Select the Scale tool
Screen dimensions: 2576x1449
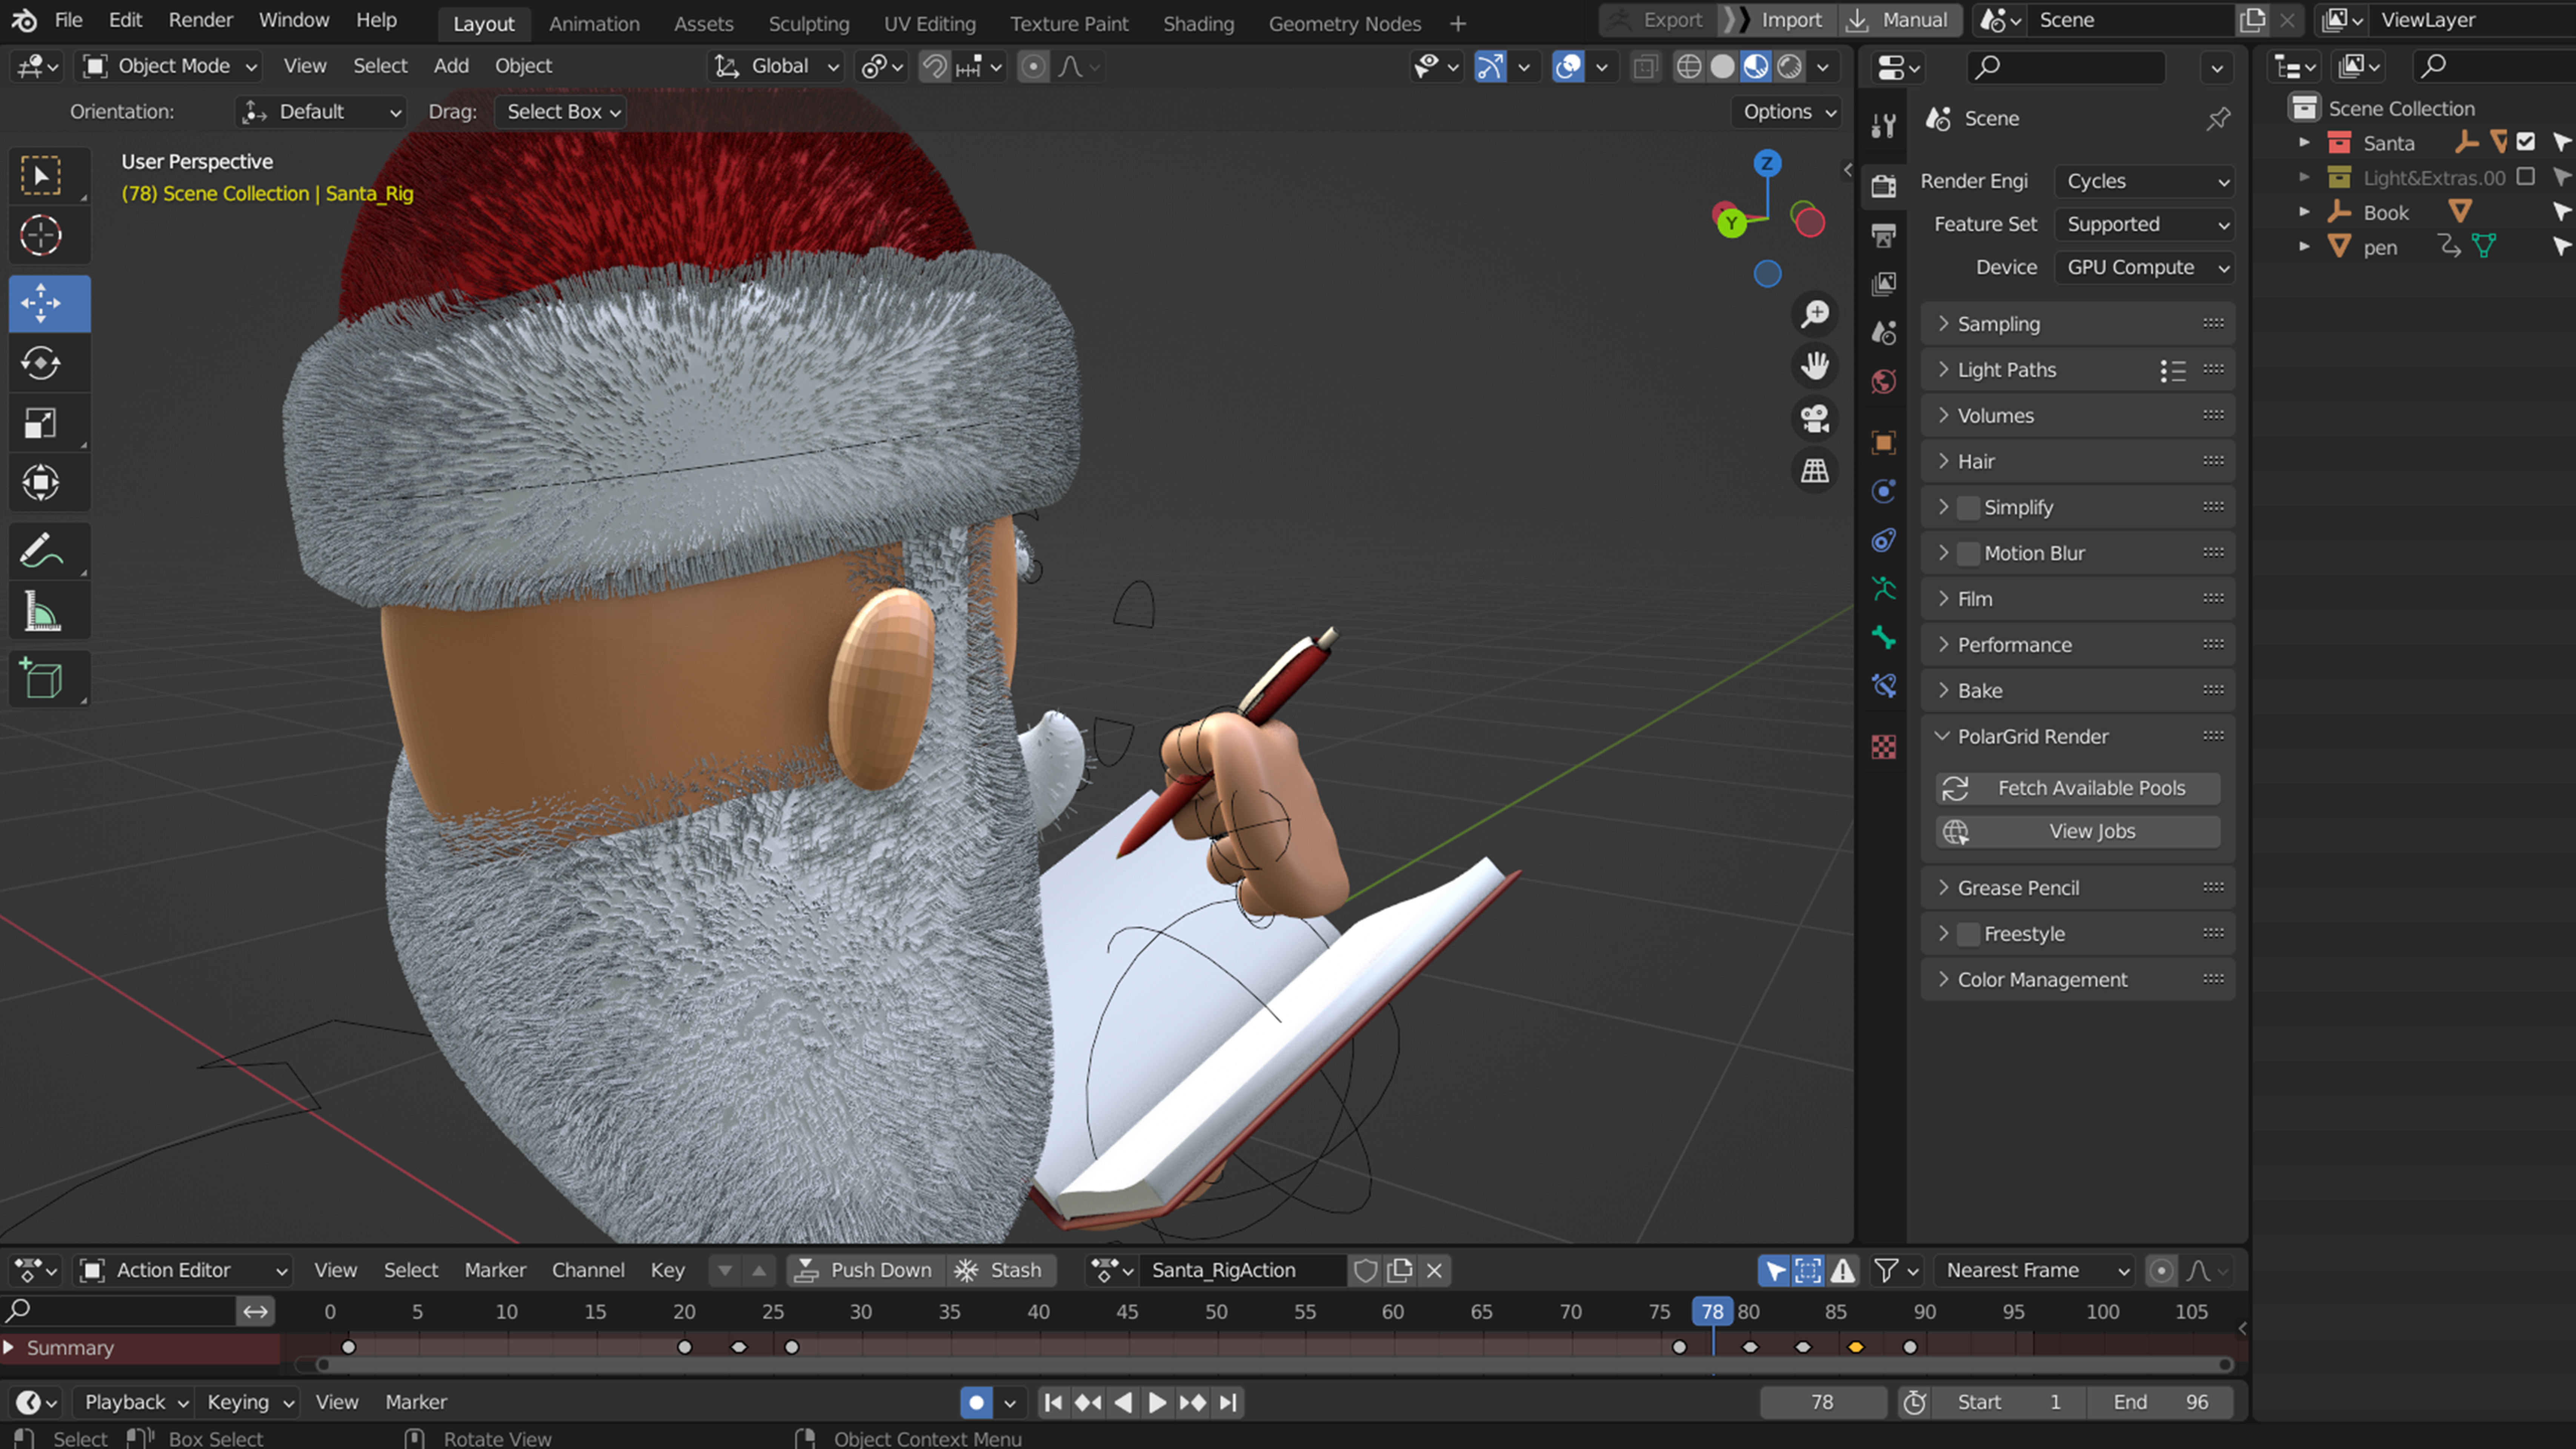pos(41,423)
